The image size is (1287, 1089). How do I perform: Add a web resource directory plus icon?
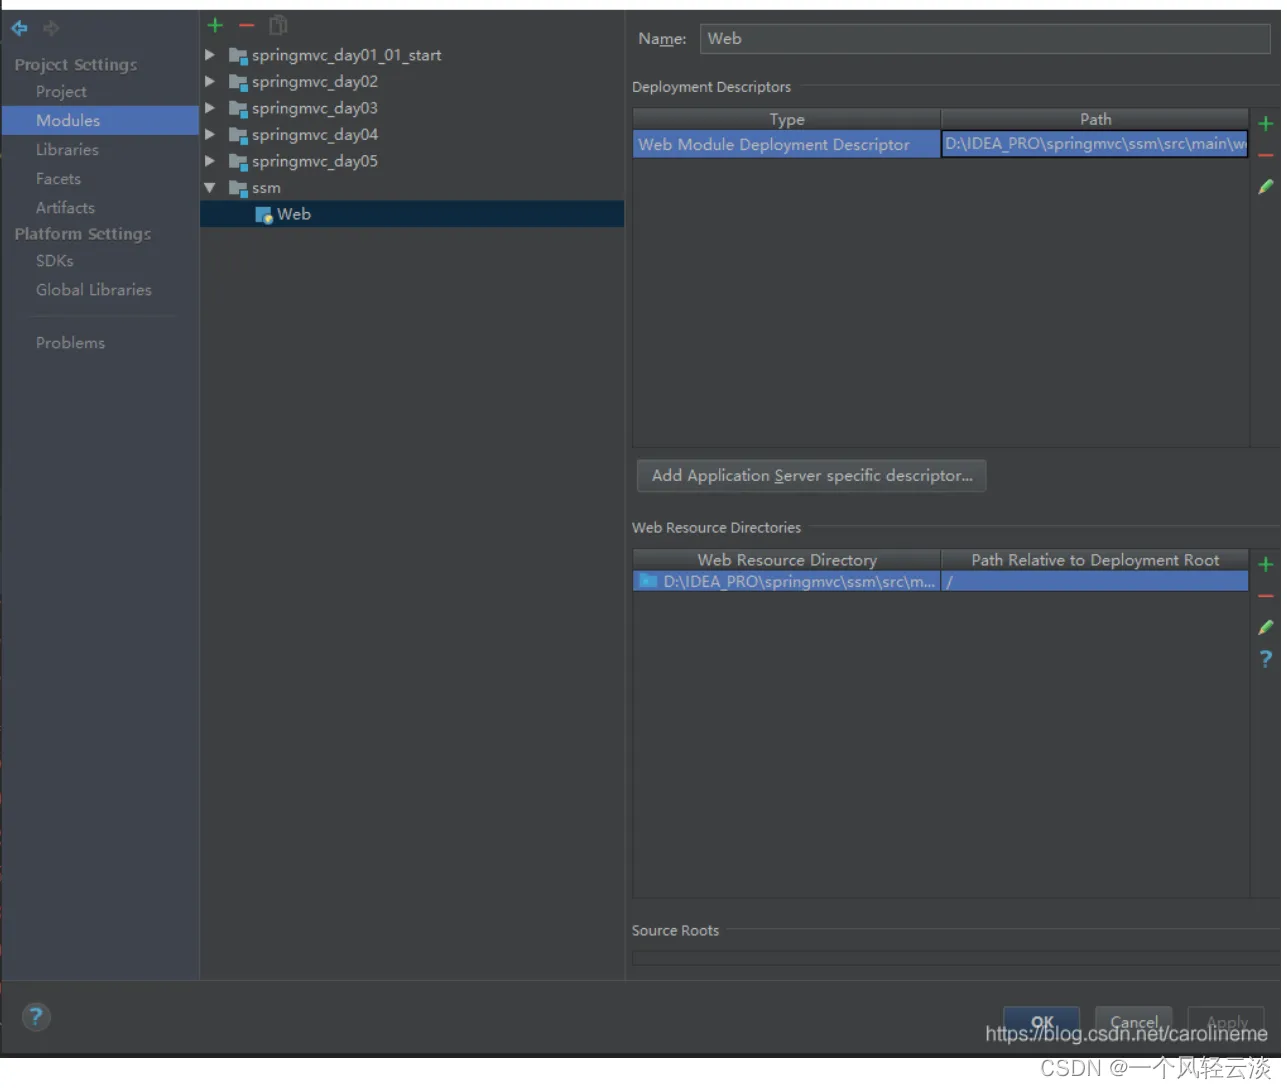click(x=1266, y=564)
